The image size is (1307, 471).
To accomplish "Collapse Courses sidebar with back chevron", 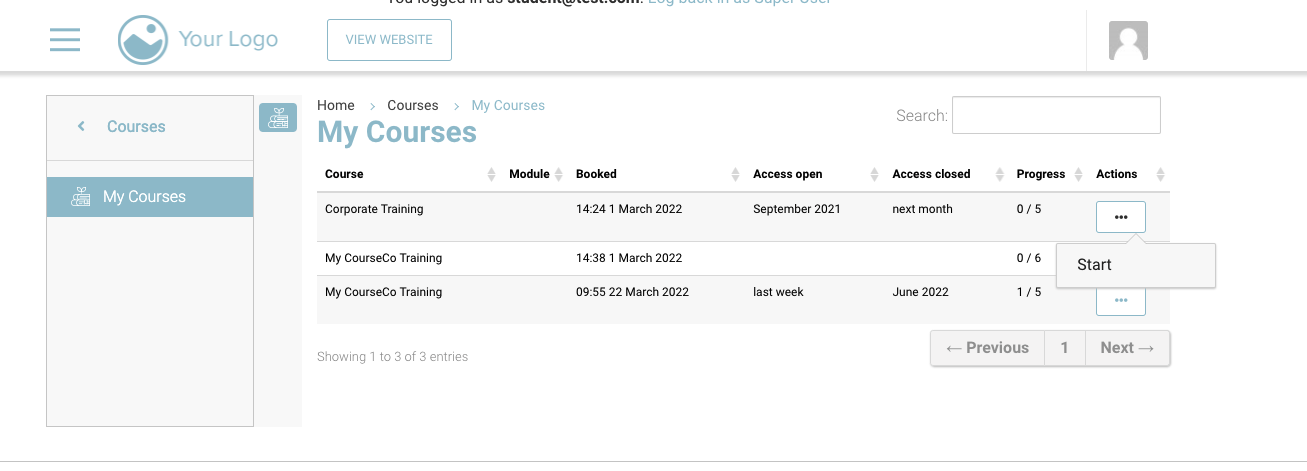I will pos(82,127).
